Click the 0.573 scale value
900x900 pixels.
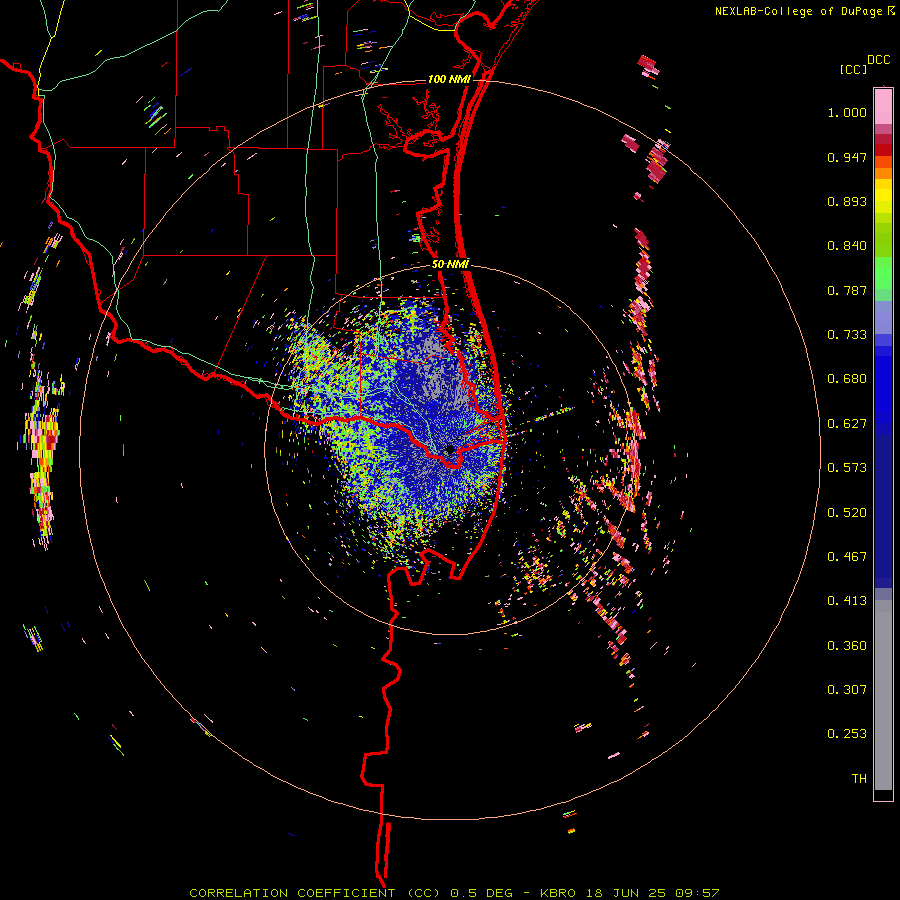(847, 468)
